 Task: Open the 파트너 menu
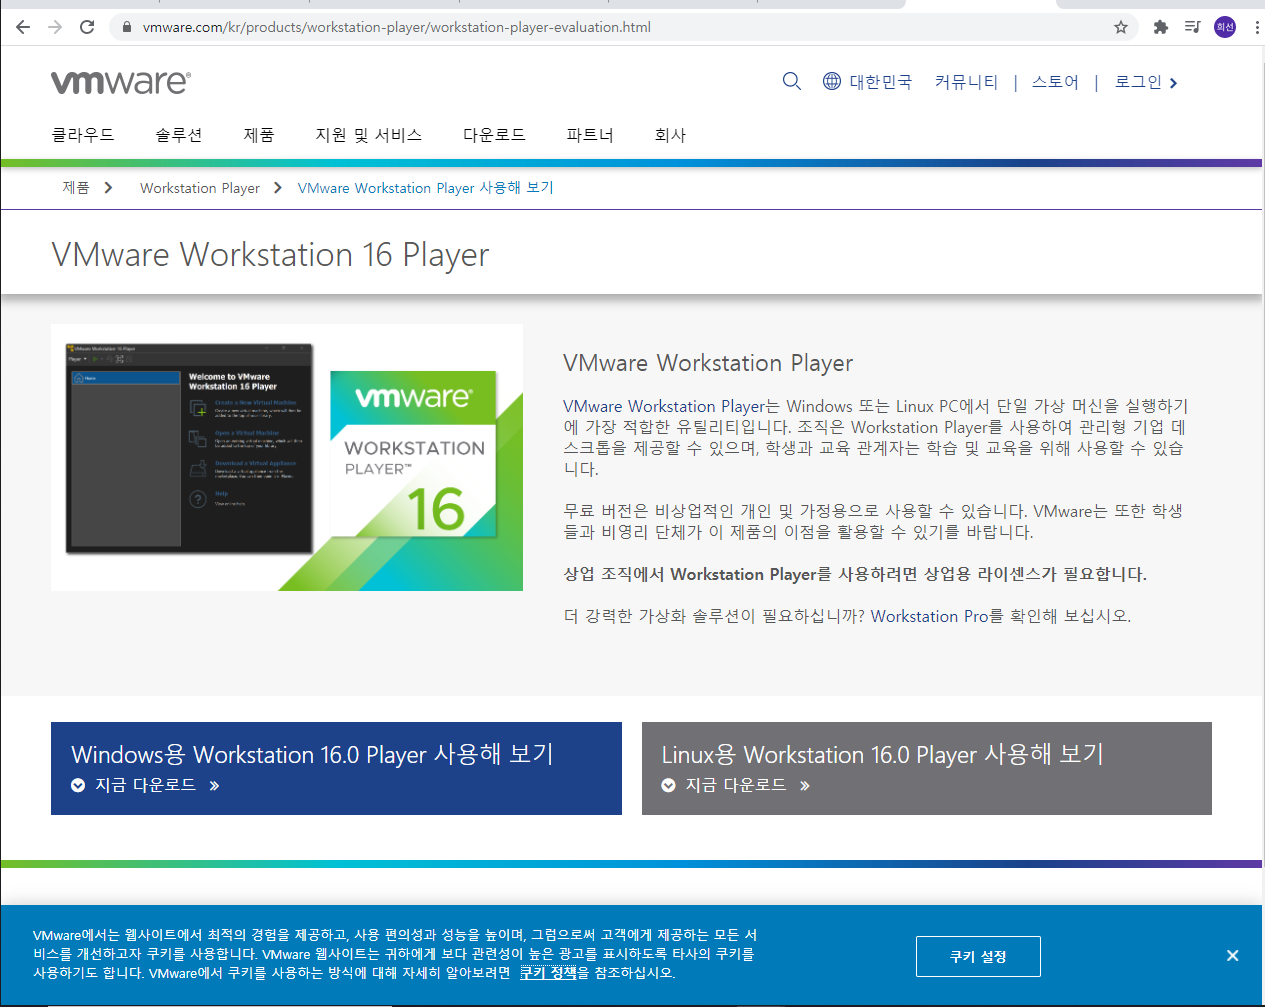tap(590, 135)
